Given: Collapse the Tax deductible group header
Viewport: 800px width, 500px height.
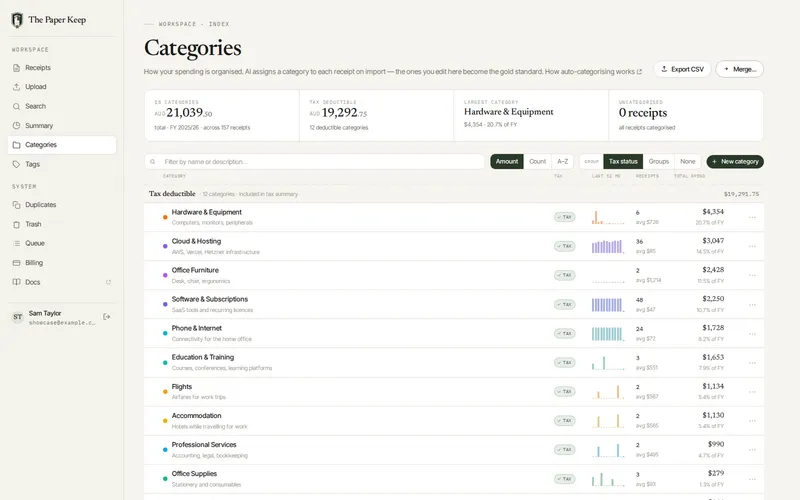Looking at the screenshot, I should 454,194.
